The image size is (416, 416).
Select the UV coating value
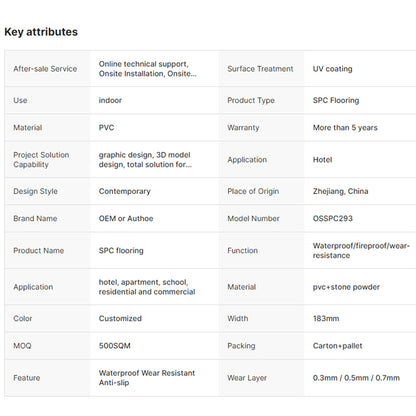pyautogui.click(x=332, y=69)
